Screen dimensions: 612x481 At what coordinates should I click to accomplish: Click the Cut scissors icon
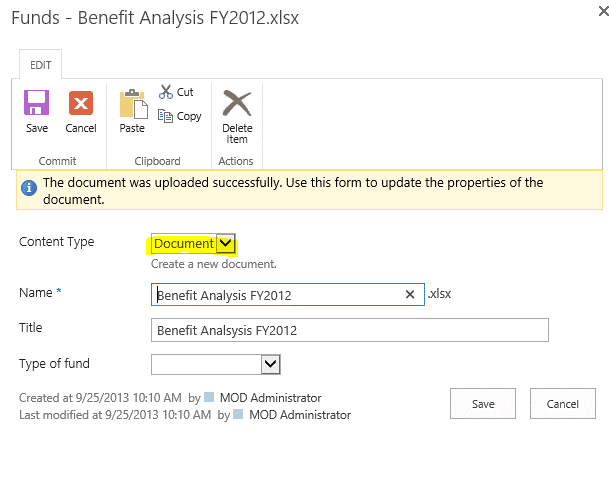tap(165, 92)
